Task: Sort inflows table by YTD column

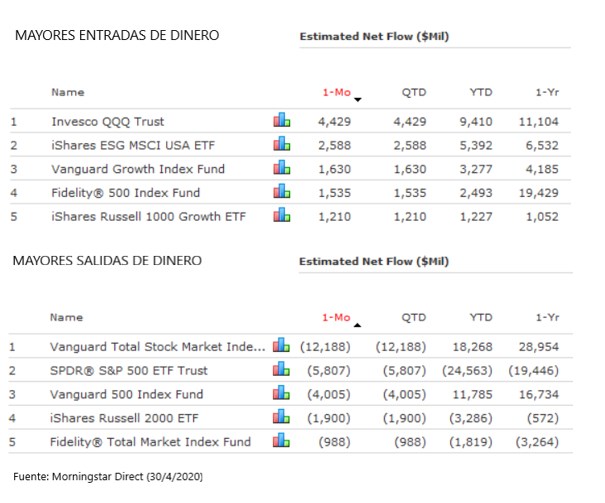Action: point(480,92)
